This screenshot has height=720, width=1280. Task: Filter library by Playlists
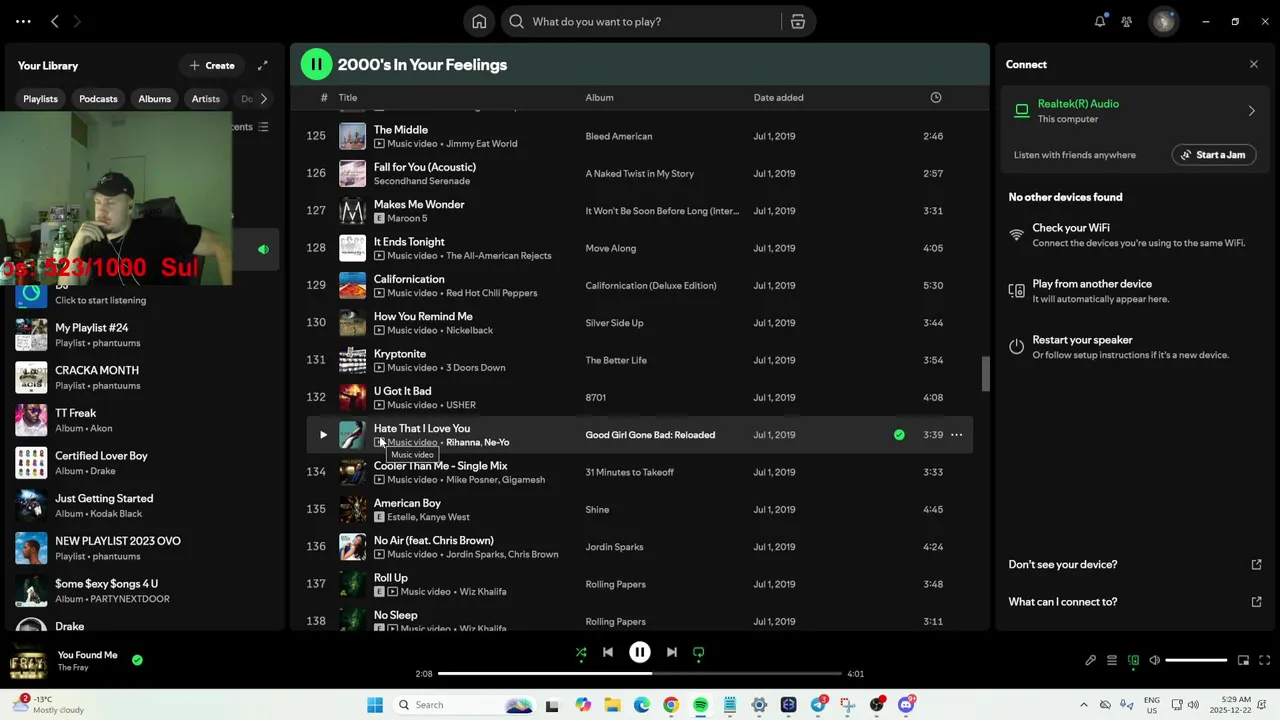click(41, 99)
